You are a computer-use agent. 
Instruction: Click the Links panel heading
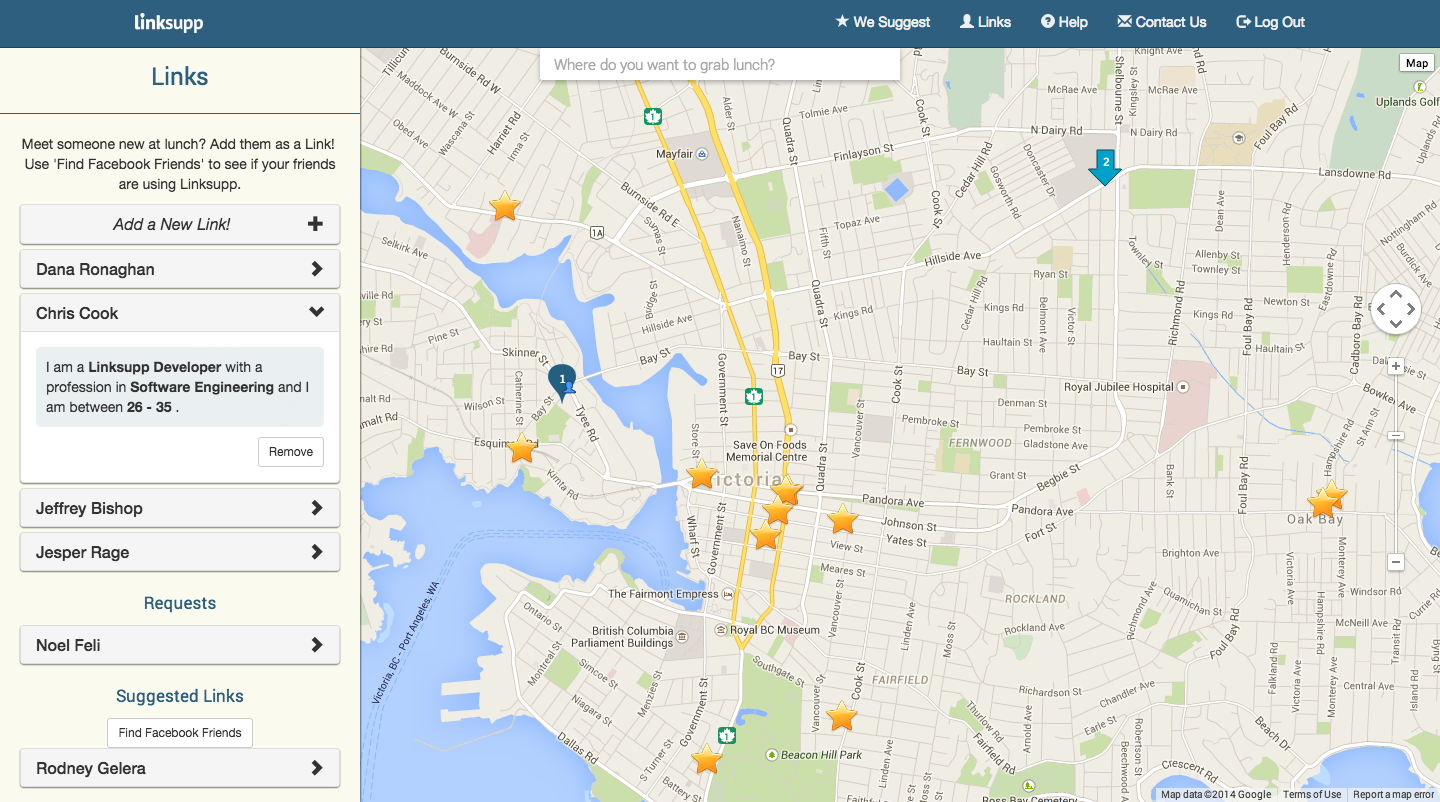[180, 77]
